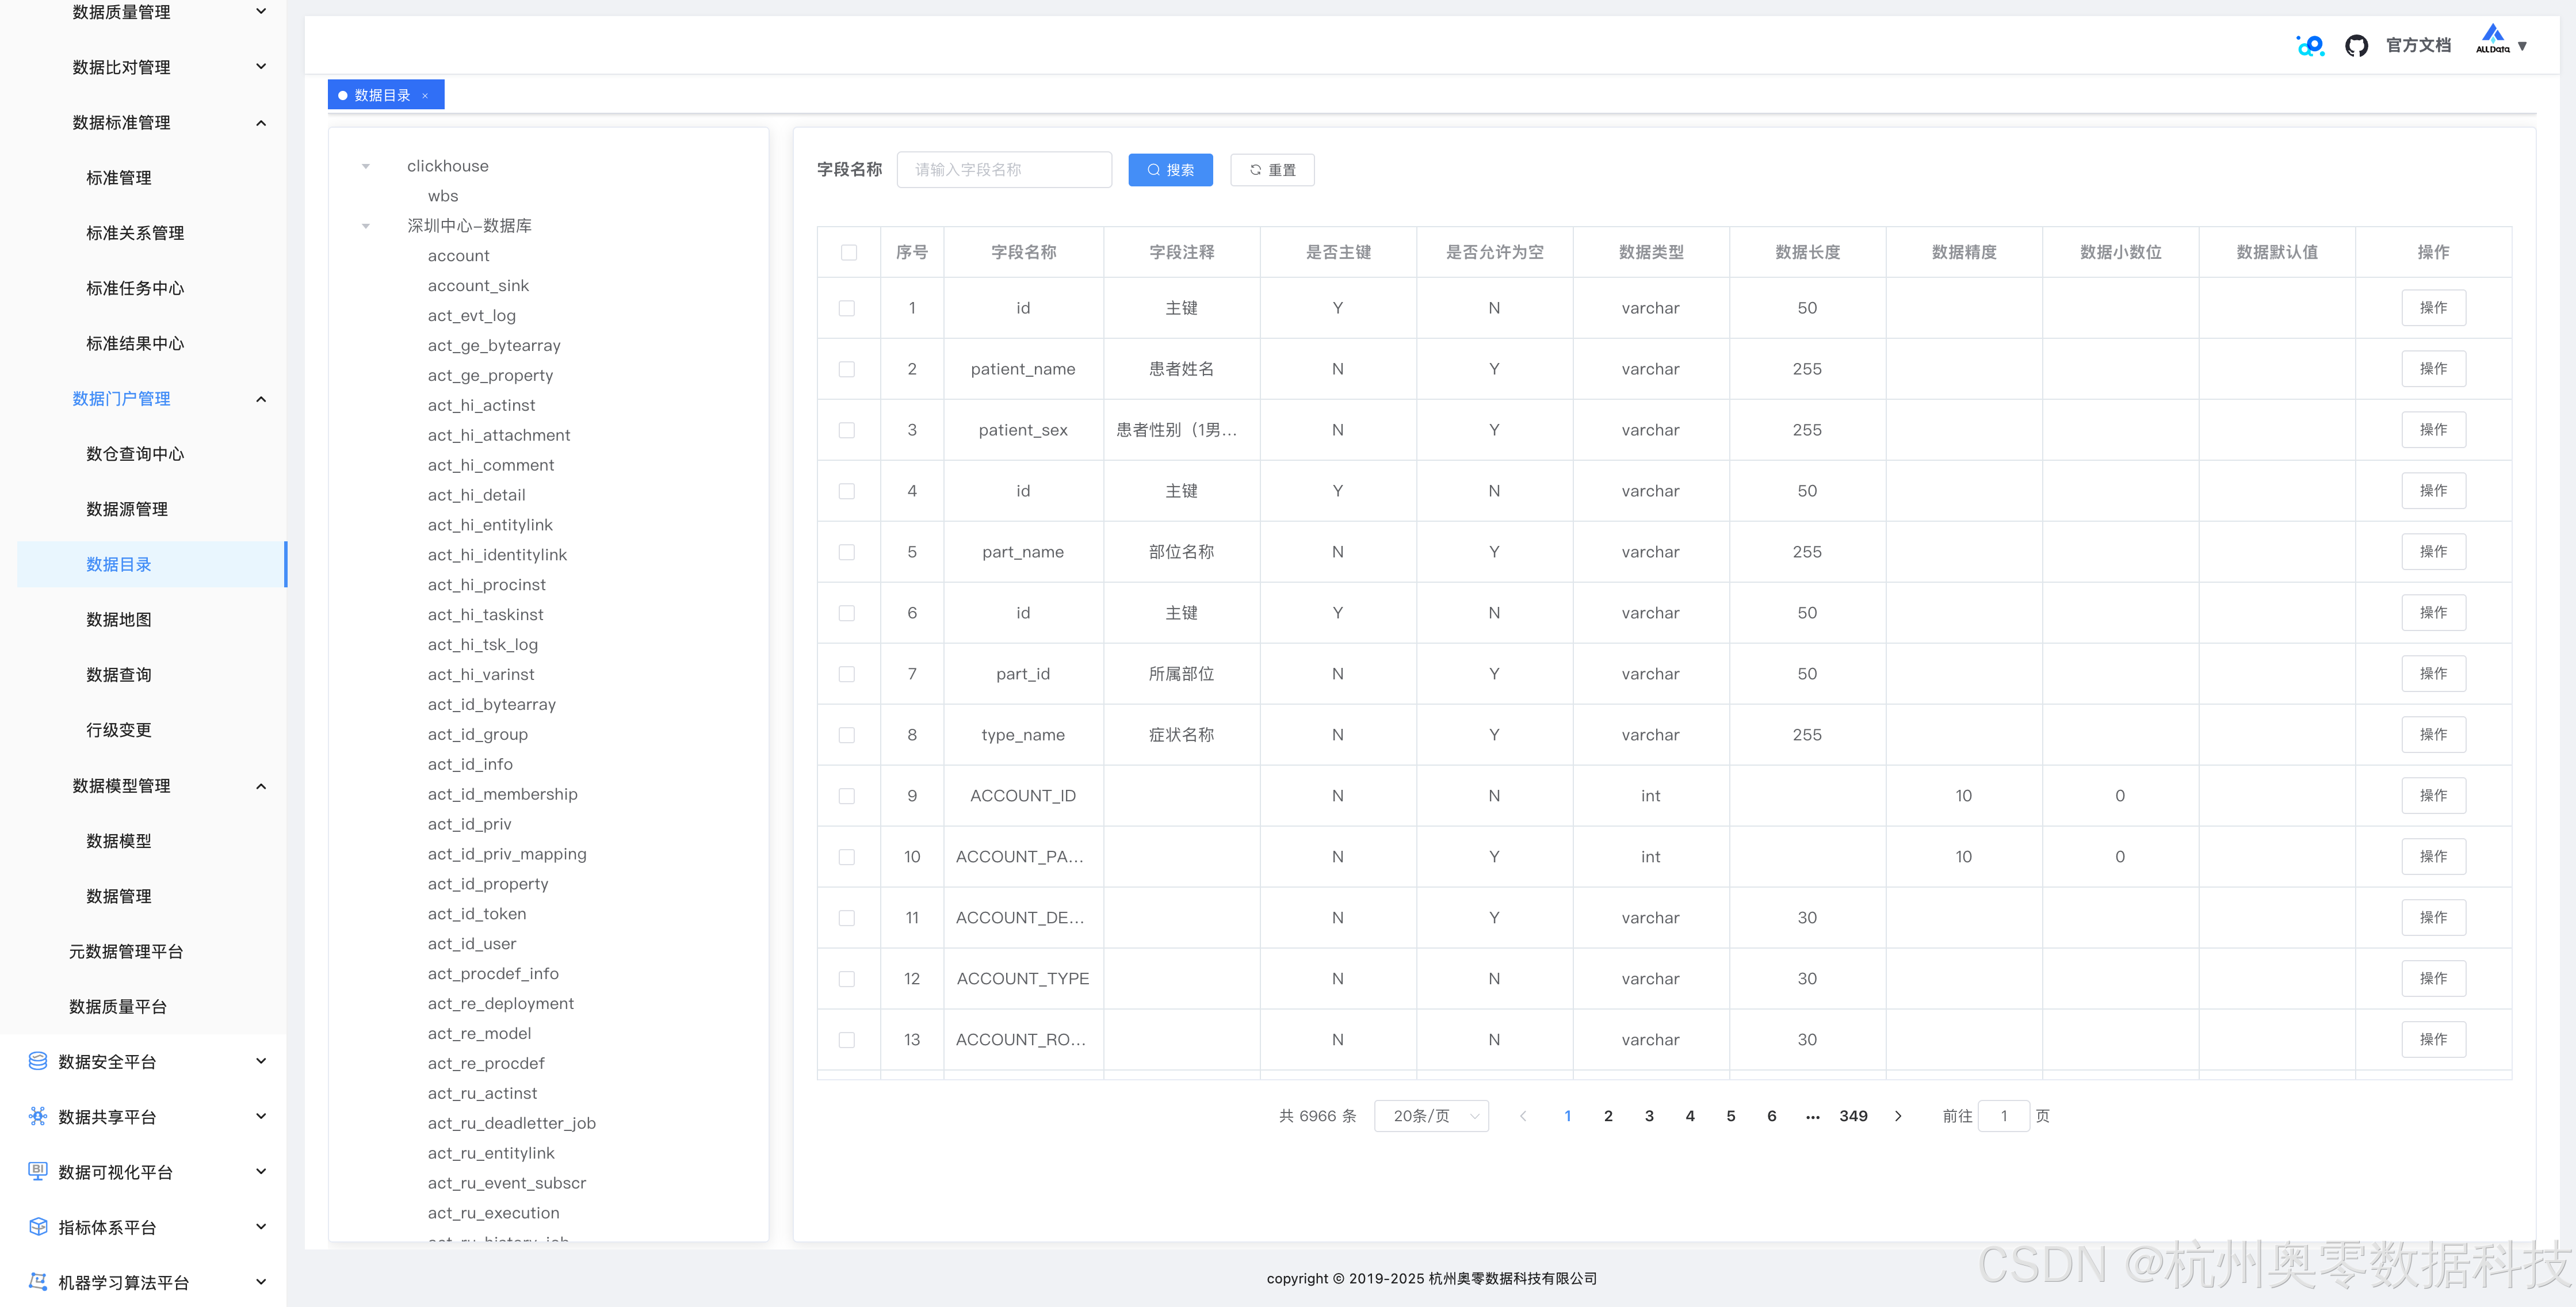Image resolution: width=2576 pixels, height=1307 pixels.
Task: Go to page 349
Action: [x=1853, y=1116]
